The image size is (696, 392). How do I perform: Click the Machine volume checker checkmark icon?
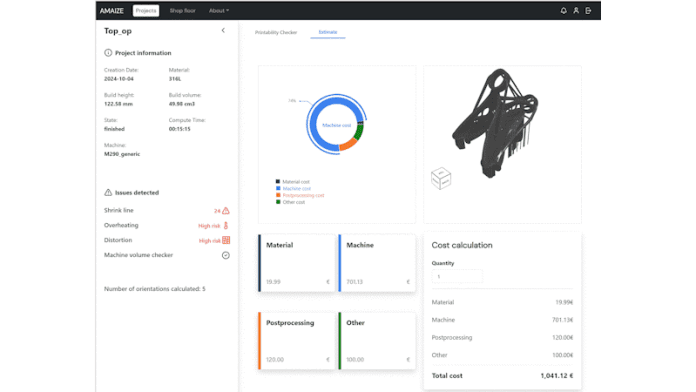point(226,255)
